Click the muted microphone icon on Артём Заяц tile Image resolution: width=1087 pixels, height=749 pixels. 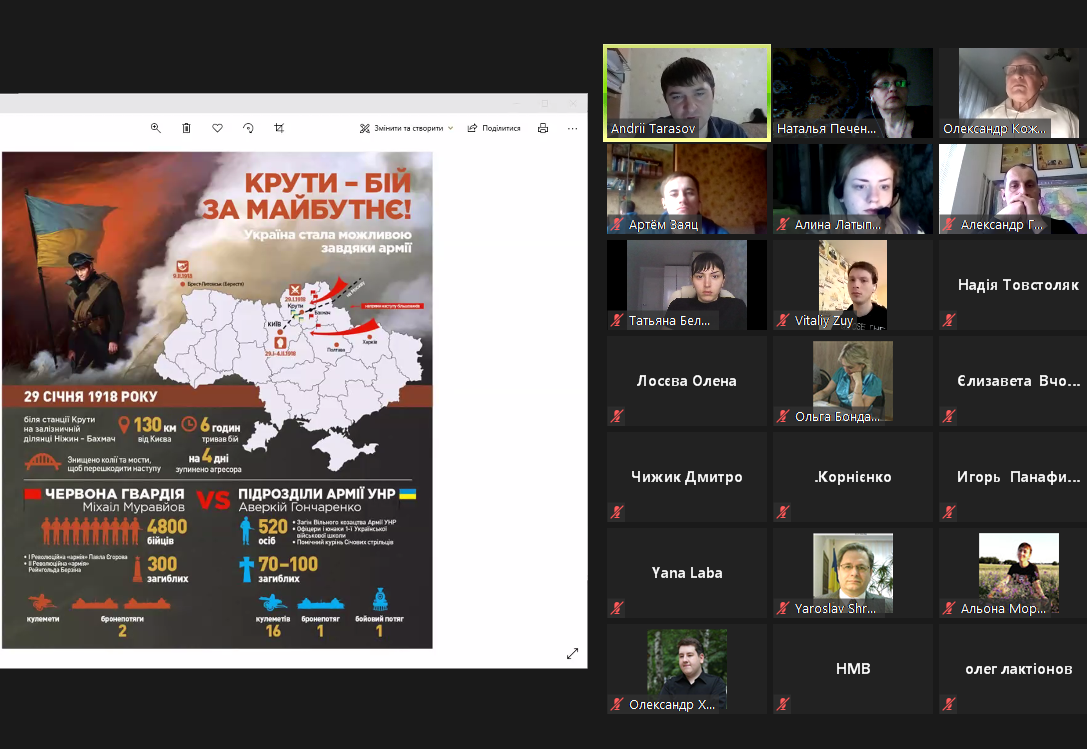click(x=617, y=225)
